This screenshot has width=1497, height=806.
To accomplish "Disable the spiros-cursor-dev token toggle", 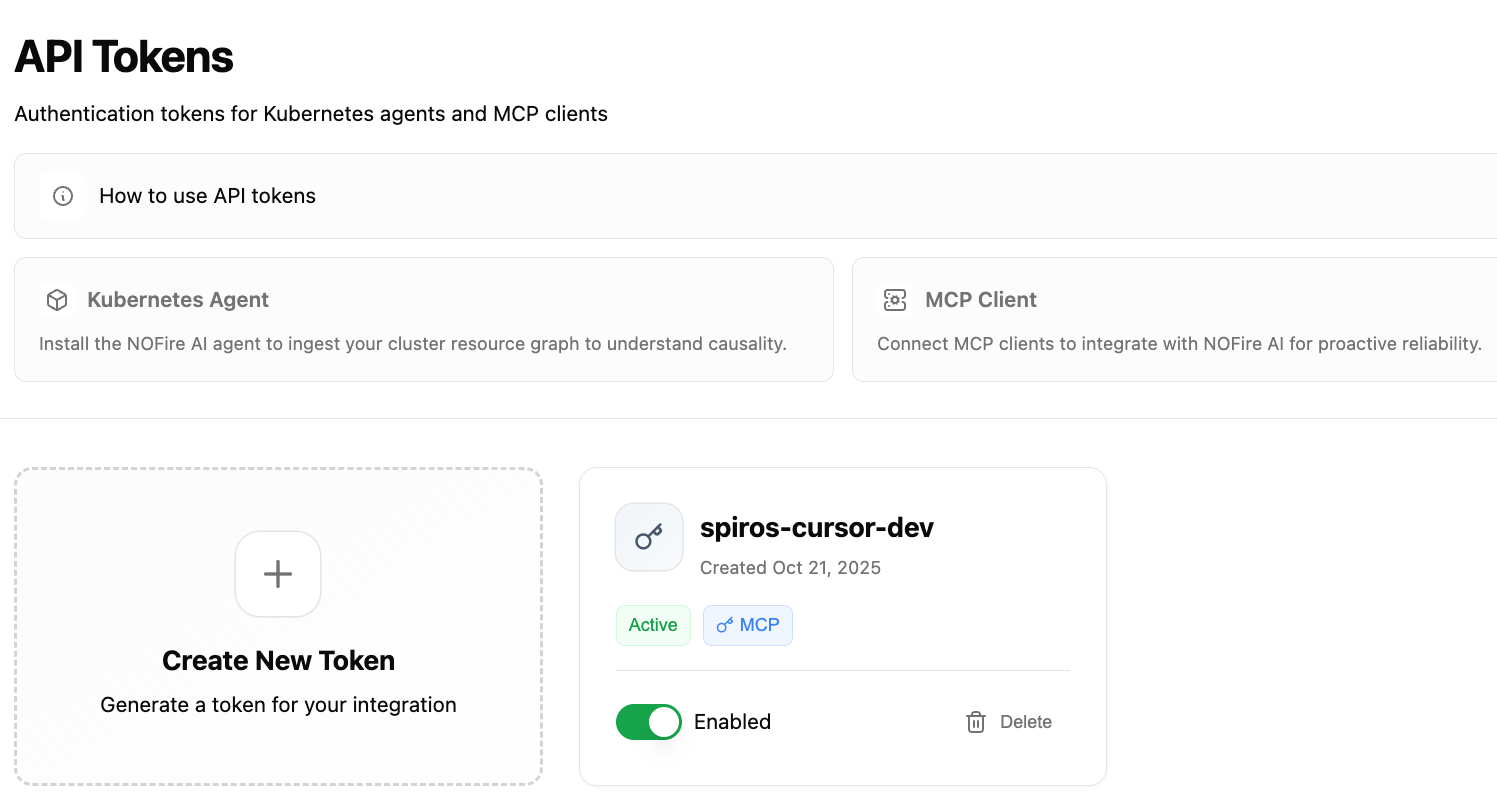I will tap(648, 721).
